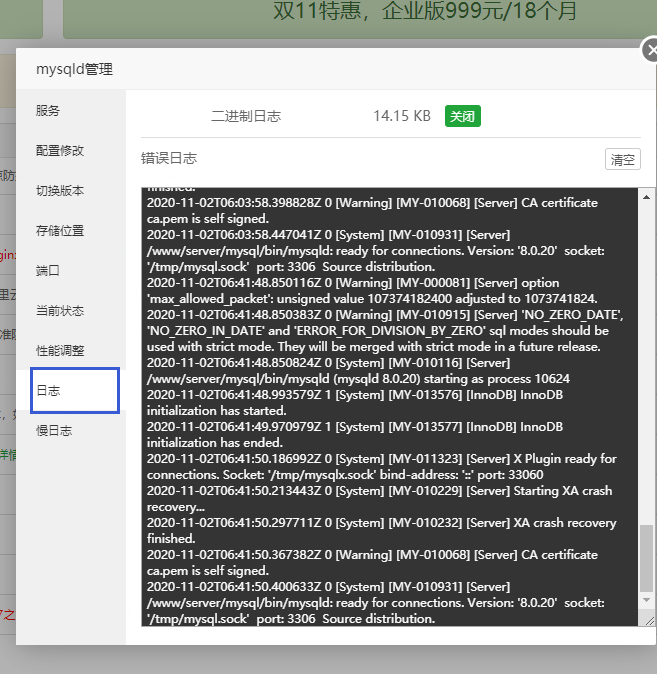Click the log area resize handle

coord(650,621)
